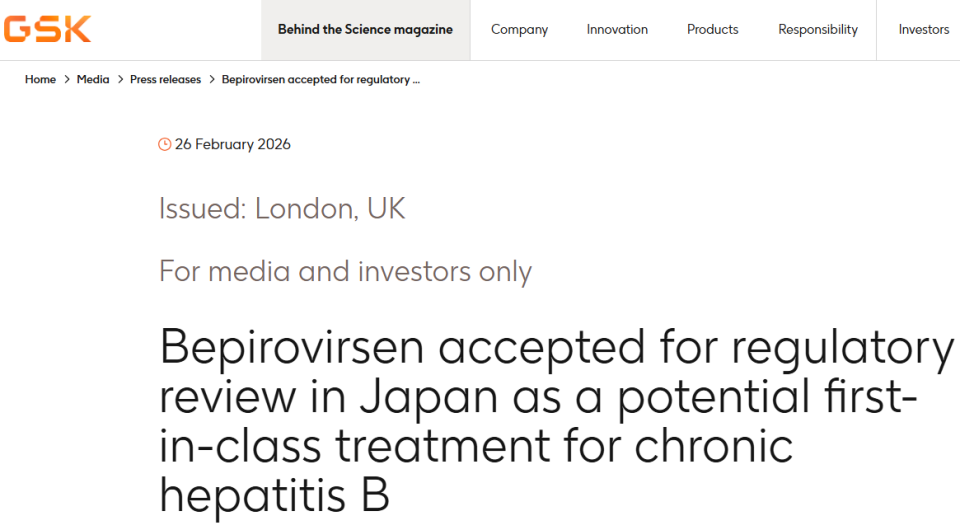960x530 pixels.
Task: Click the GSK logo
Action: point(47,29)
